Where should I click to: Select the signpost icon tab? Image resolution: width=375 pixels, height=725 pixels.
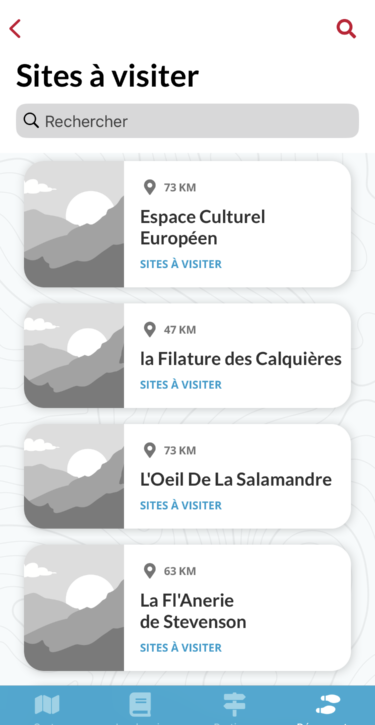pyautogui.click(x=234, y=705)
